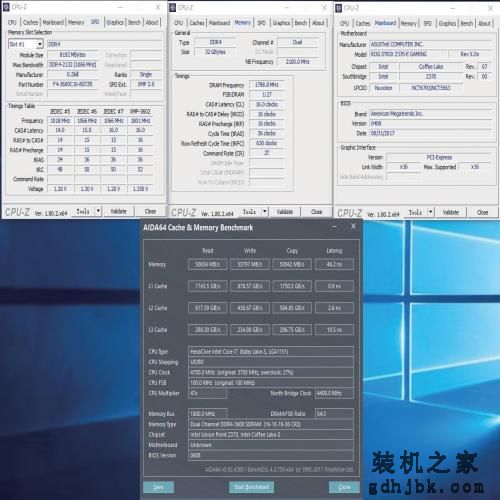Click the Max Bandwidth field in CPU-Z SPD
Image resolution: width=500 pixels, height=500 pixels.
point(73,64)
